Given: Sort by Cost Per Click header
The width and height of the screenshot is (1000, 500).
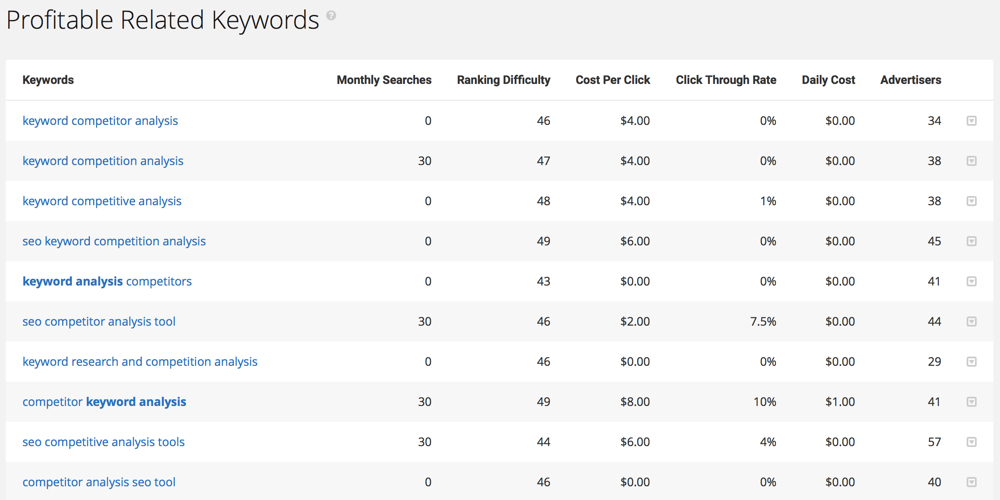Looking at the screenshot, I should point(613,80).
